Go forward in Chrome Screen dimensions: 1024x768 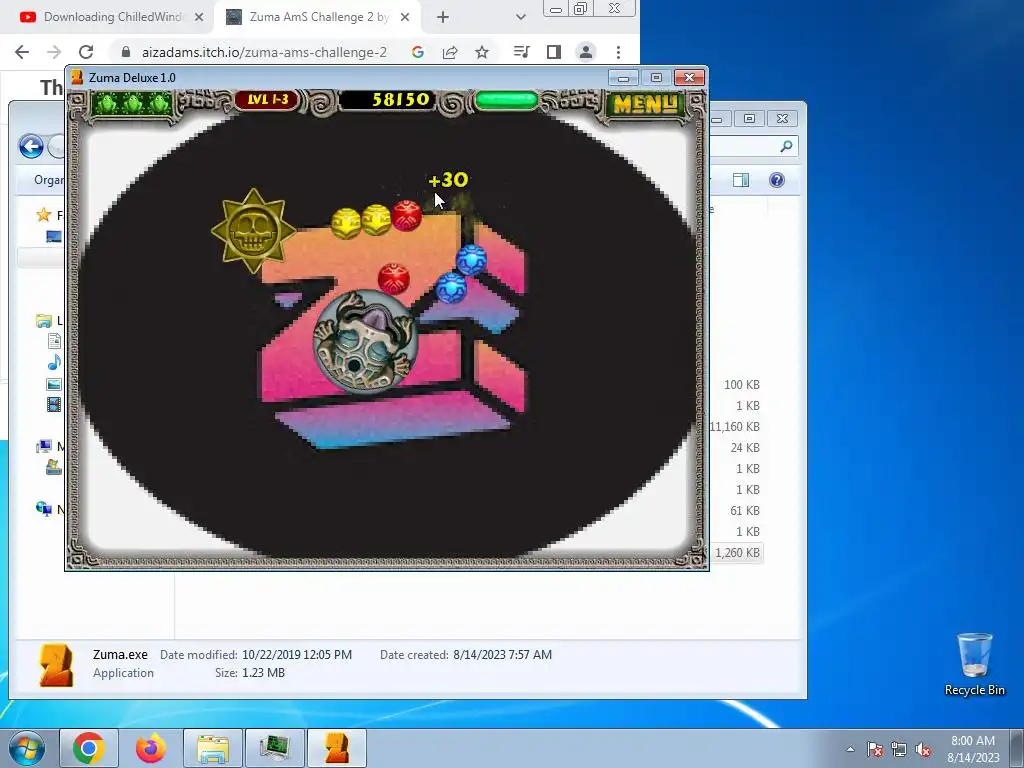pyautogui.click(x=54, y=52)
